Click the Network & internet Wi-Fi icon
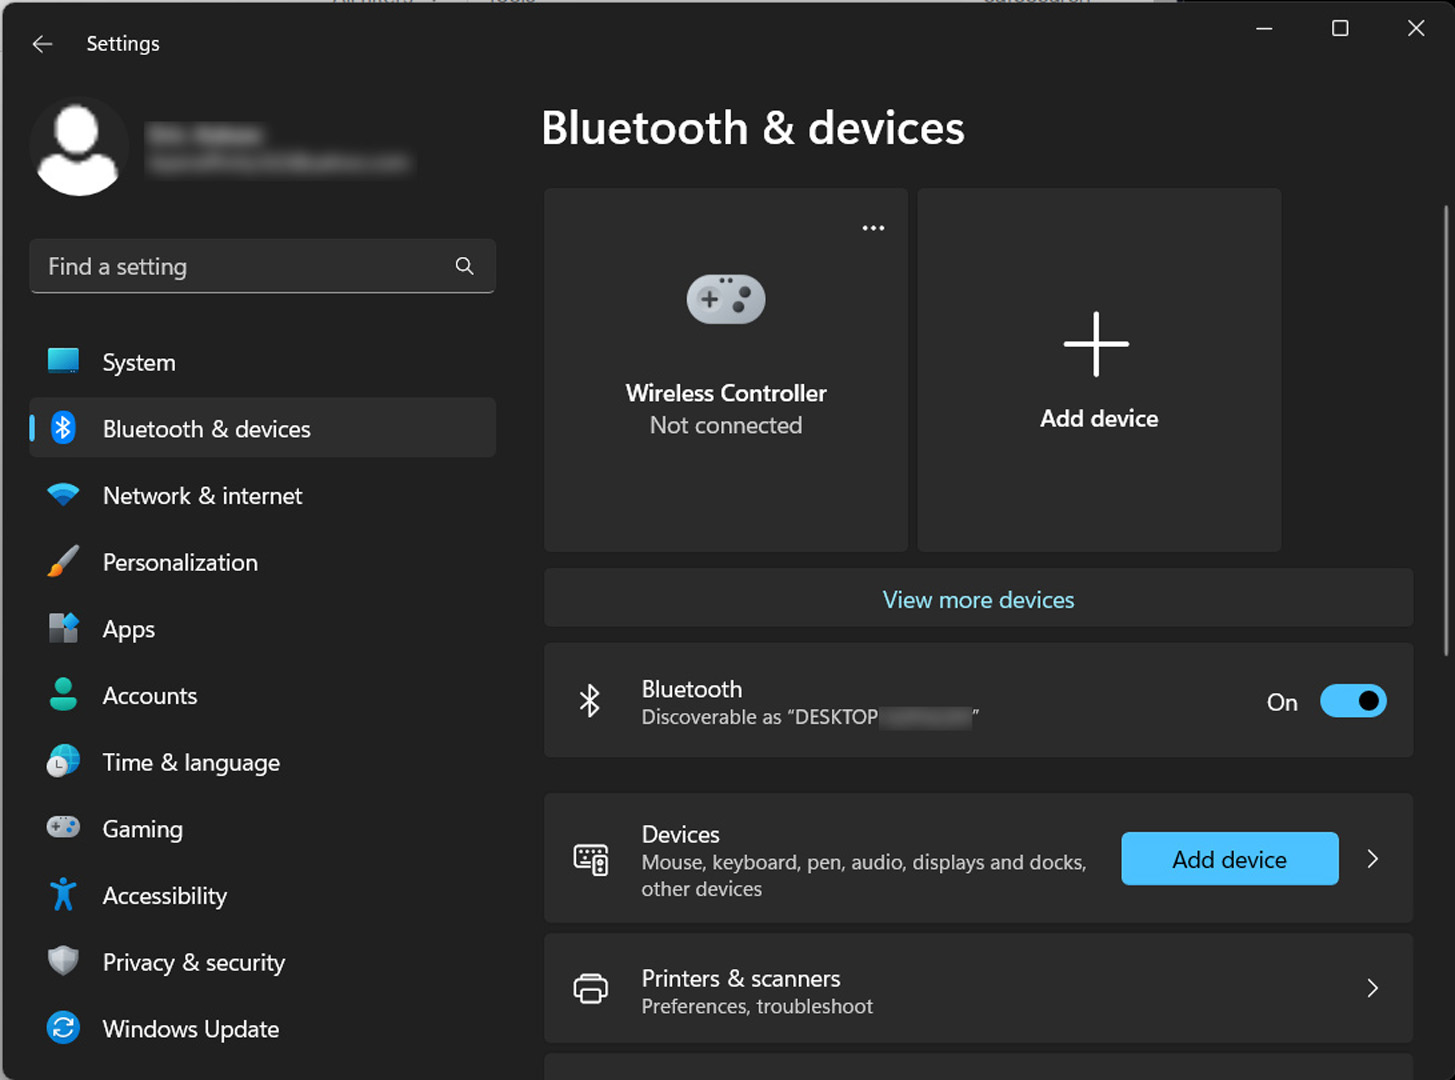Viewport: 1455px width, 1080px height. coord(63,494)
